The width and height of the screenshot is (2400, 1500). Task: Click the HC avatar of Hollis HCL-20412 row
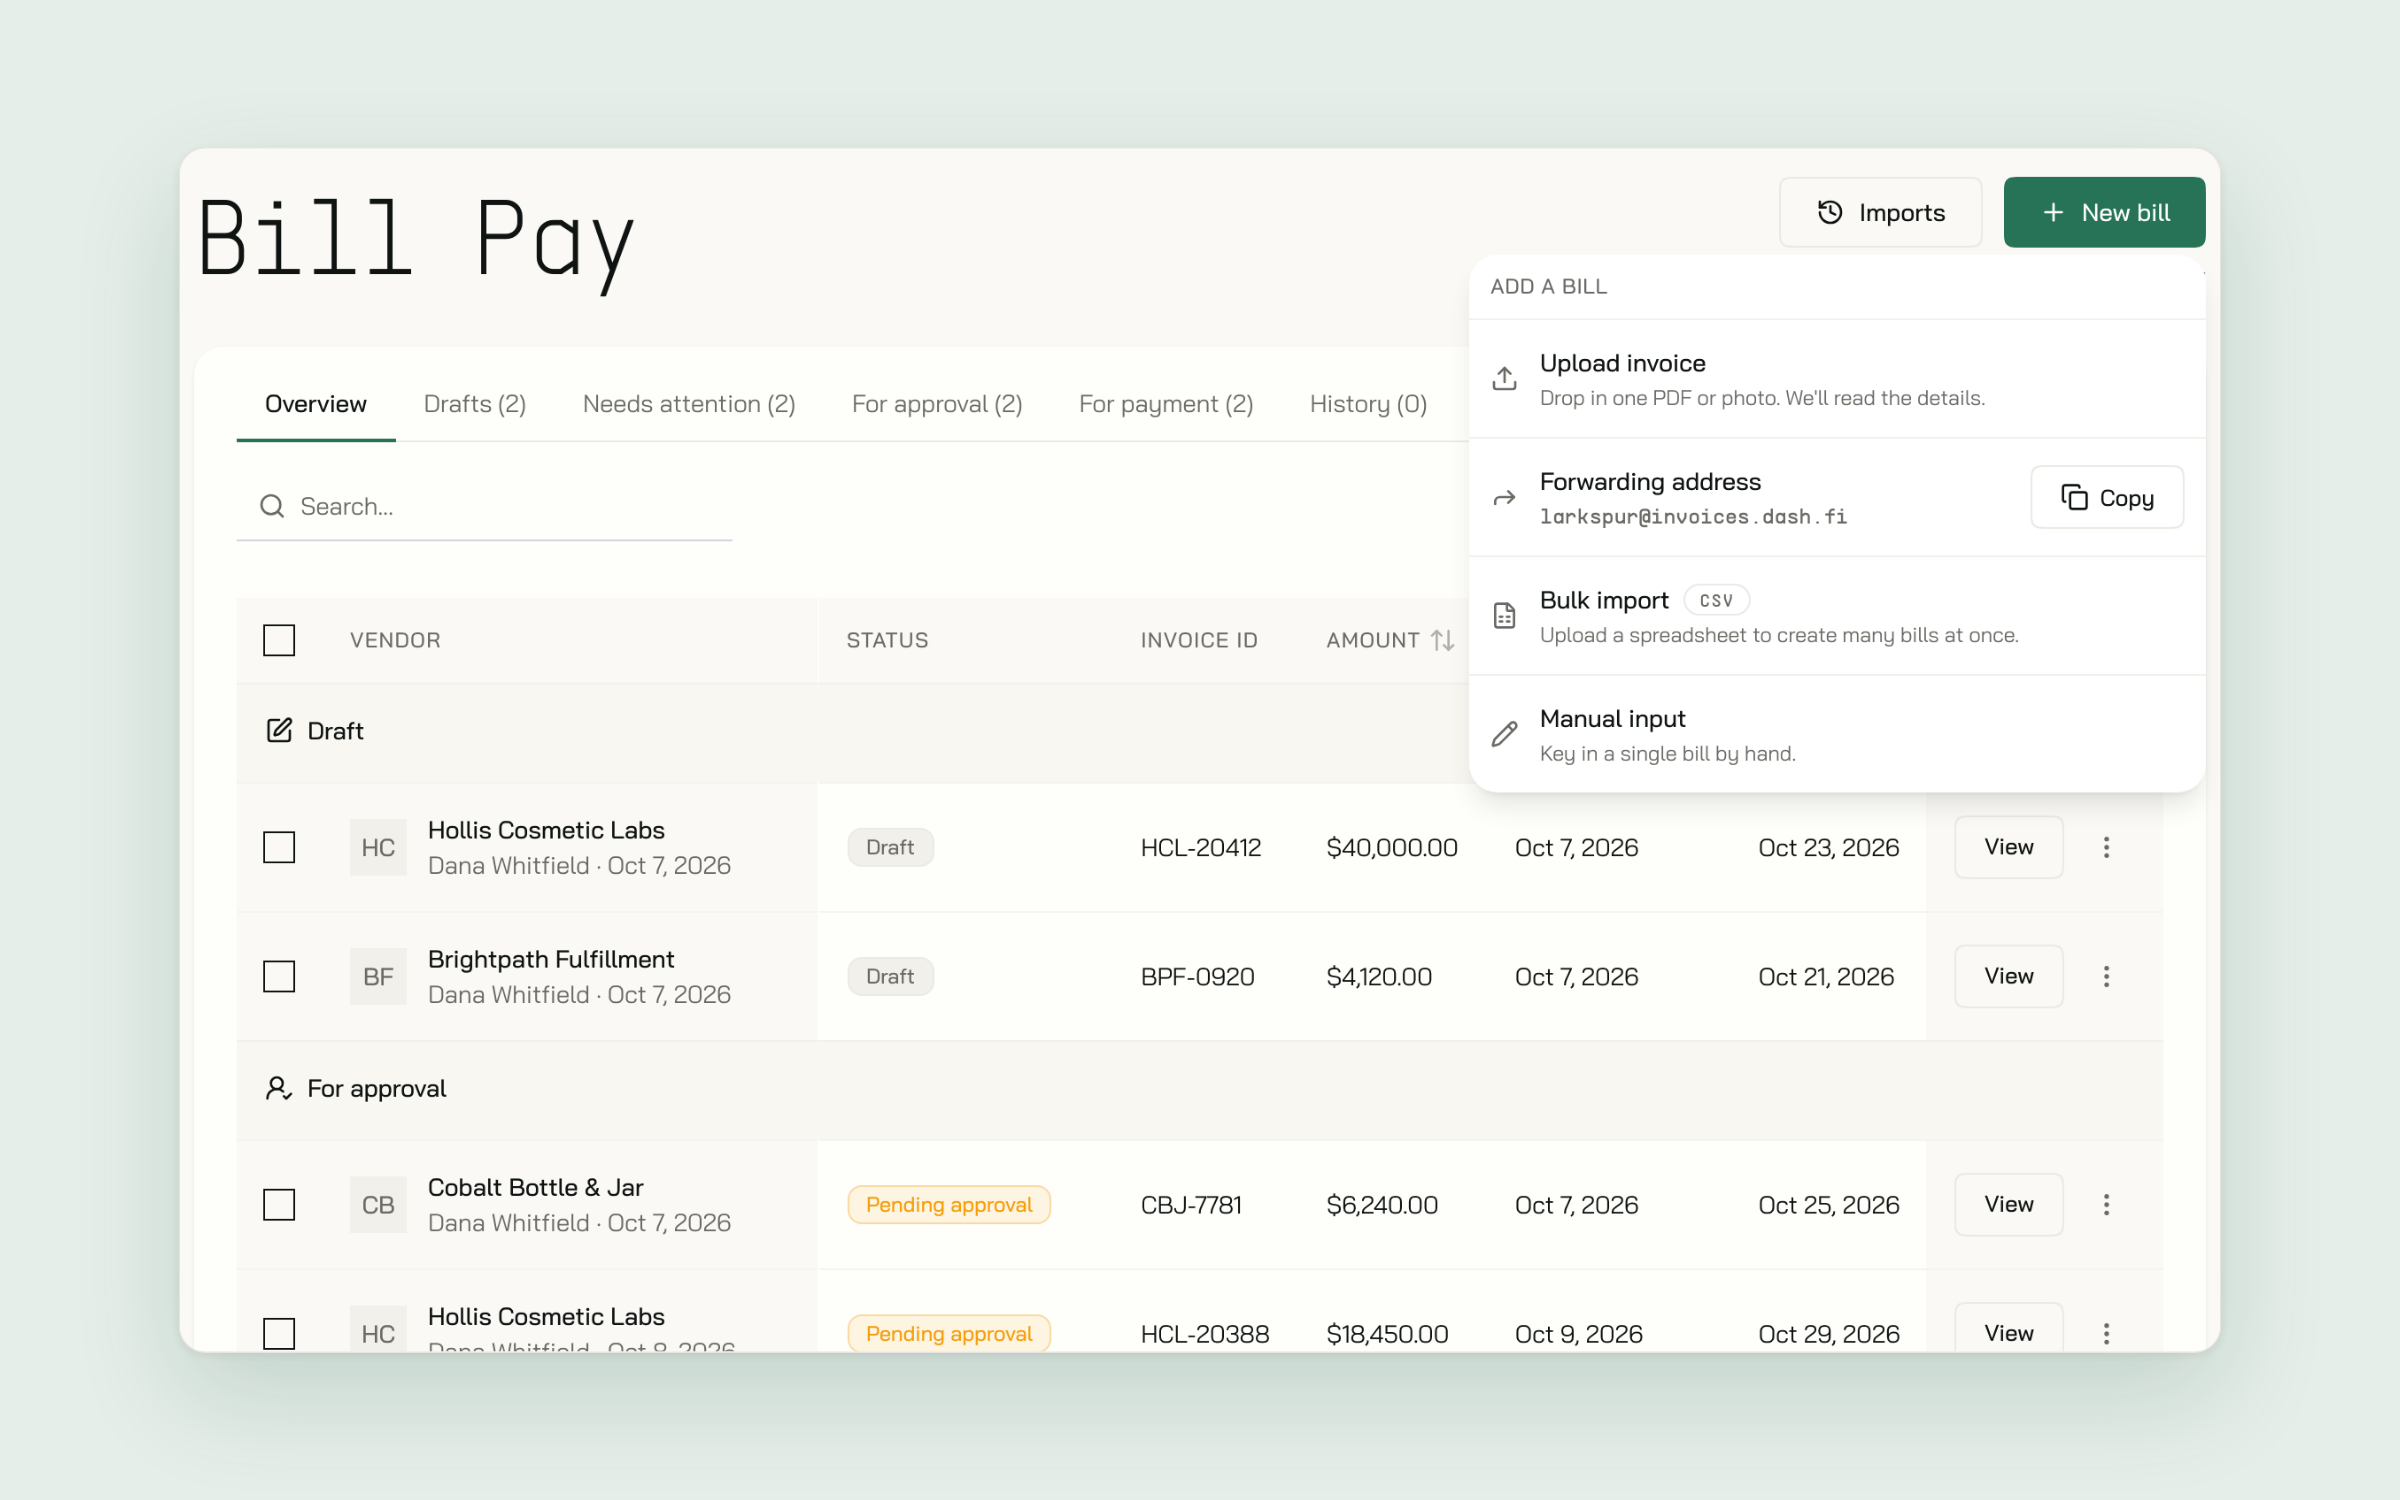pyautogui.click(x=378, y=847)
